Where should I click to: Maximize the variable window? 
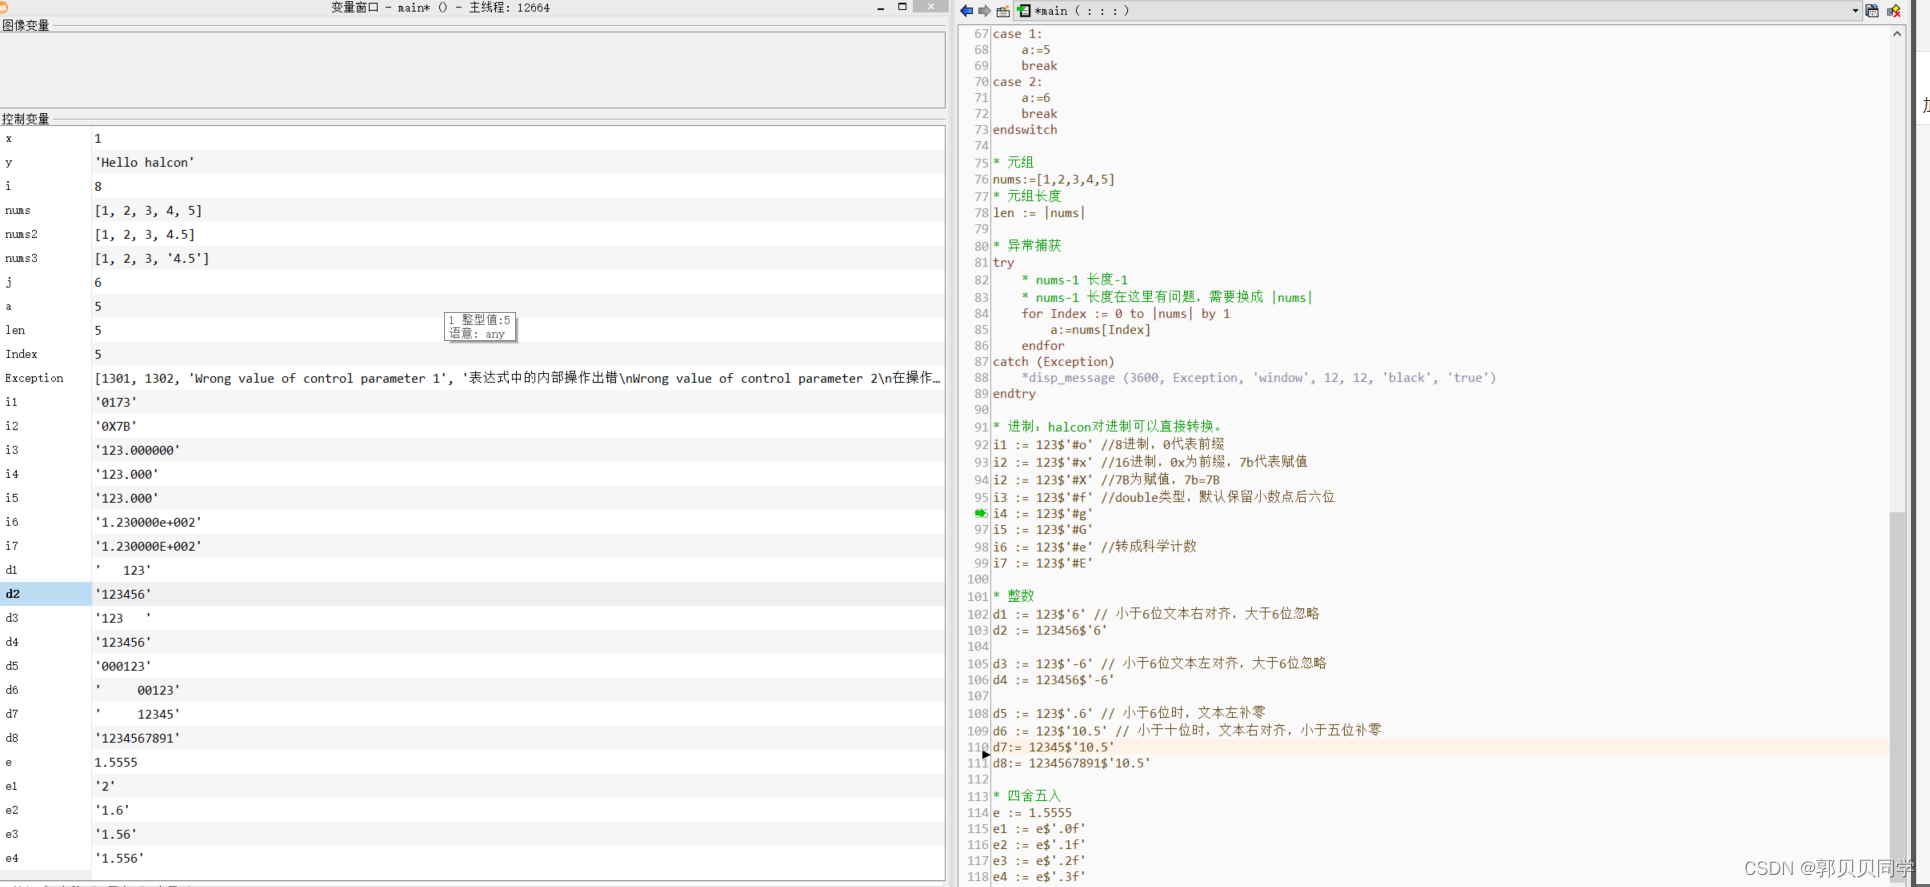pyautogui.click(x=902, y=7)
